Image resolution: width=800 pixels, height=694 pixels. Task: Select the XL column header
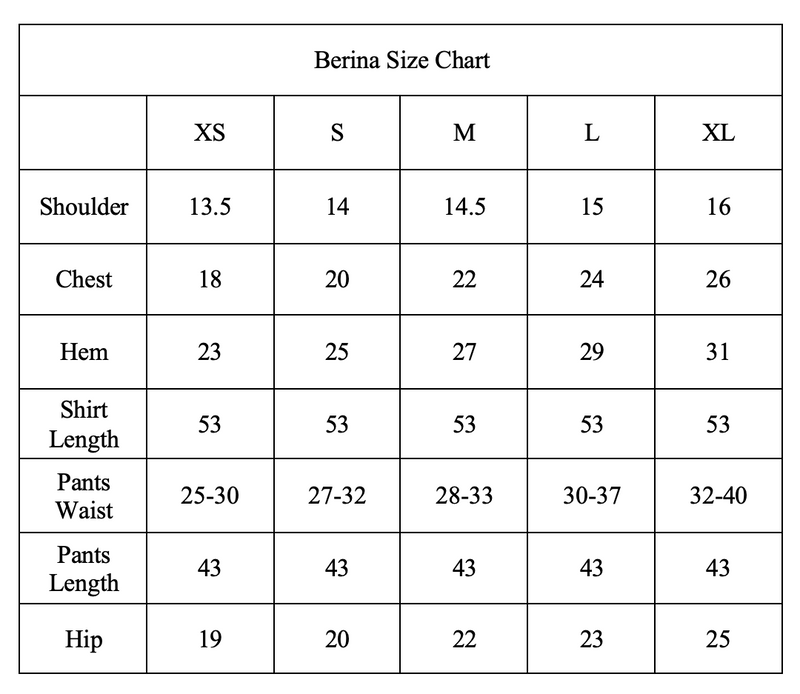(x=718, y=133)
